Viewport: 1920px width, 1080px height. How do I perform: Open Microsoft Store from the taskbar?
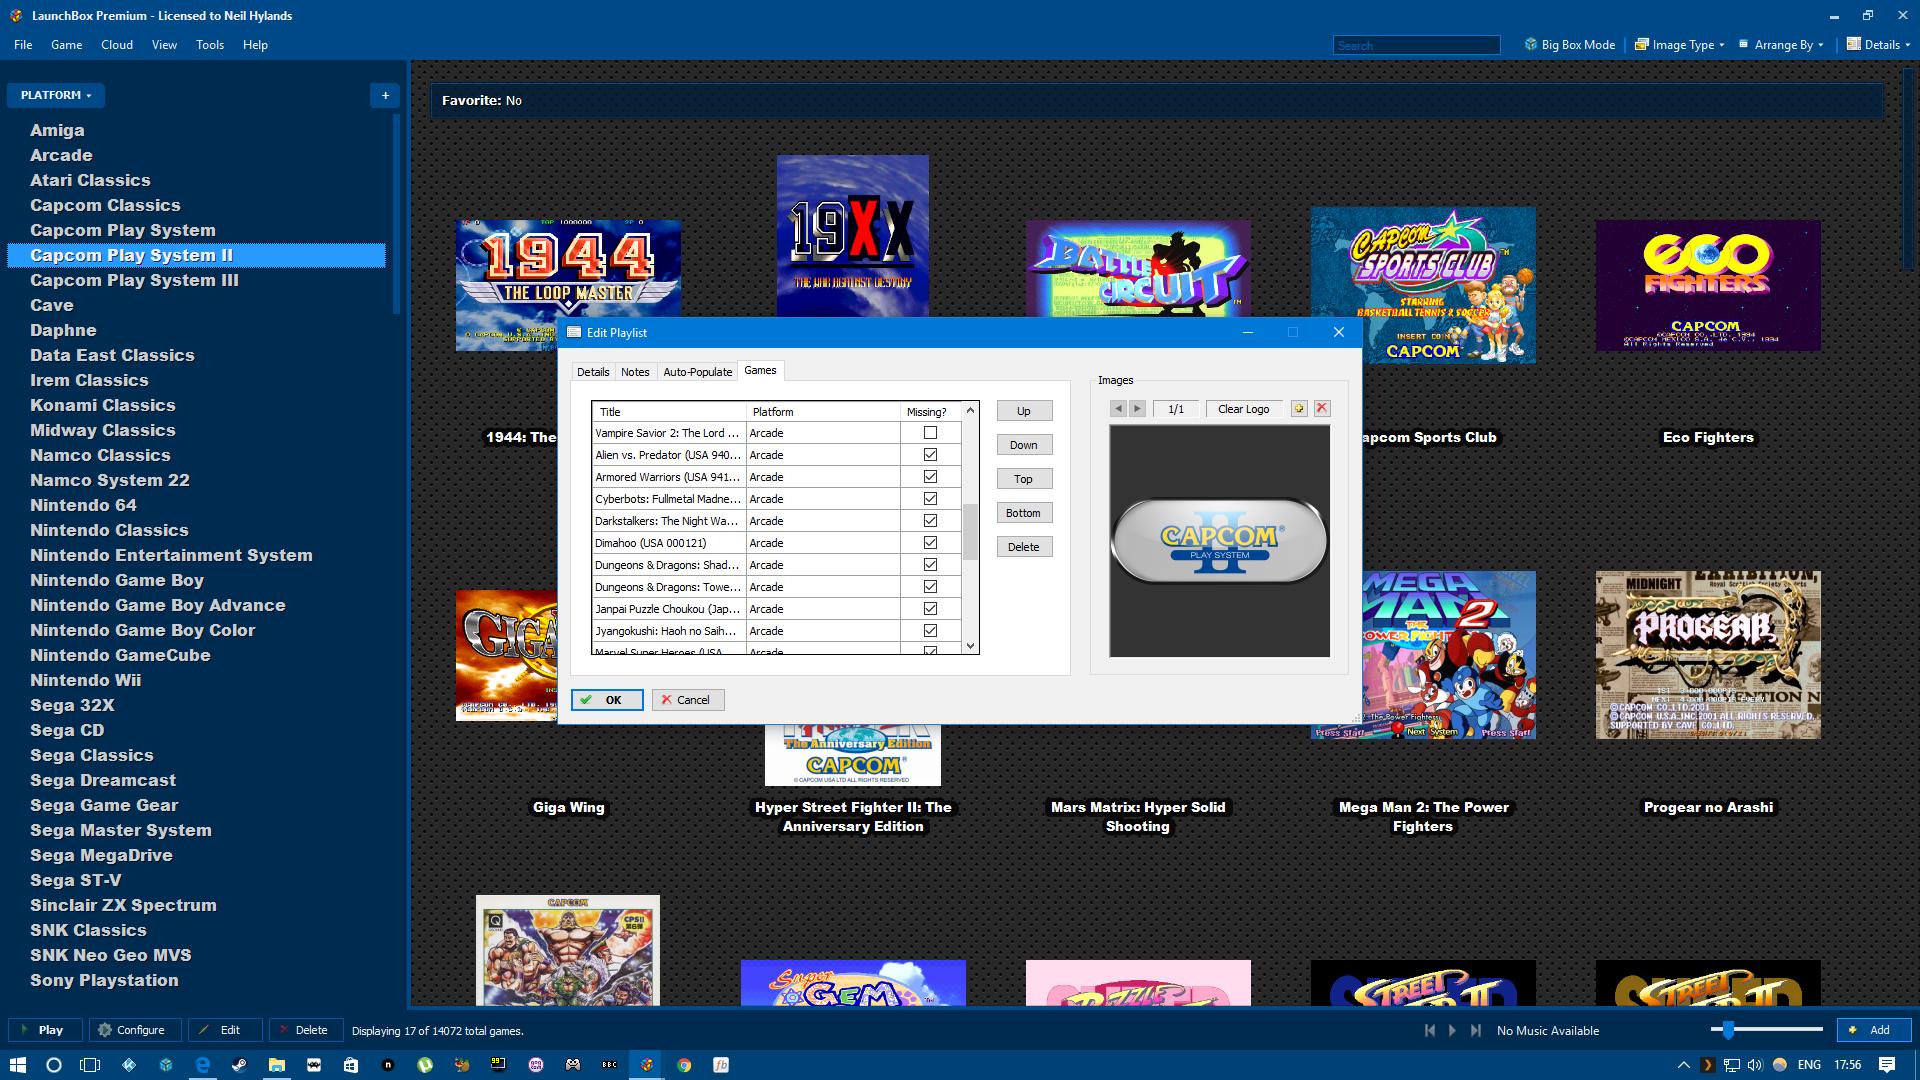pos(350,1065)
